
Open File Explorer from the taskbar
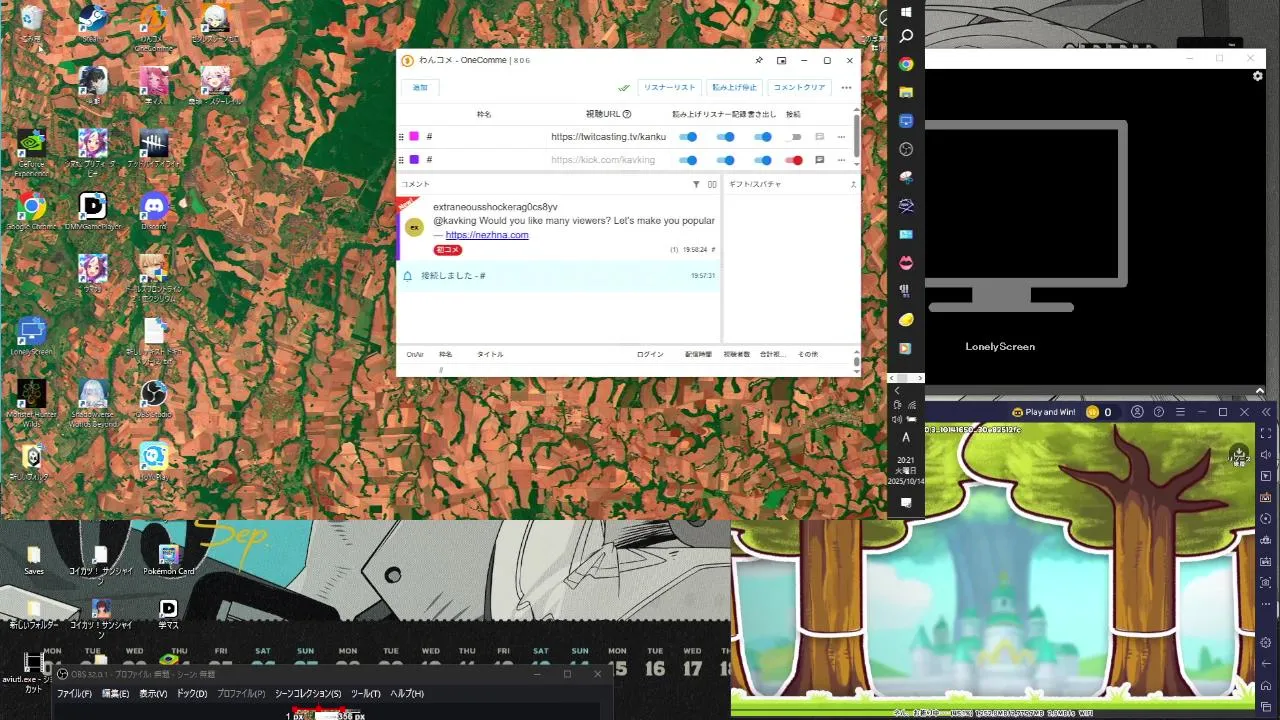906,92
